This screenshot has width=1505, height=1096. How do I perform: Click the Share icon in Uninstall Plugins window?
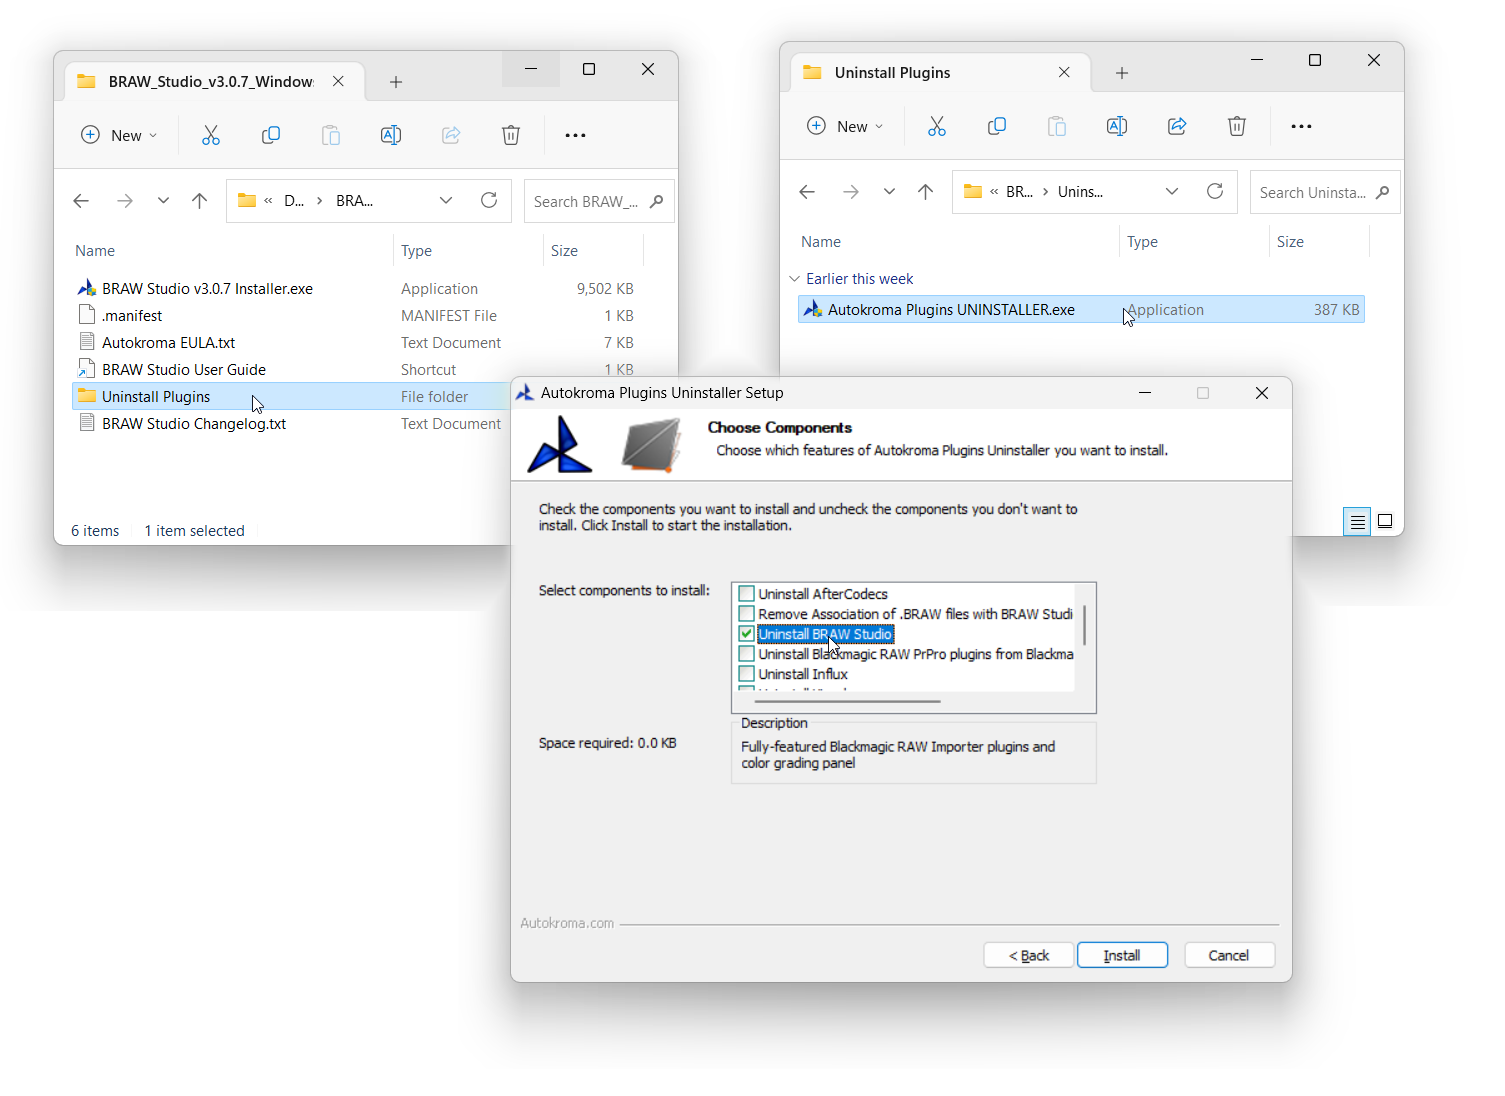click(x=1177, y=126)
